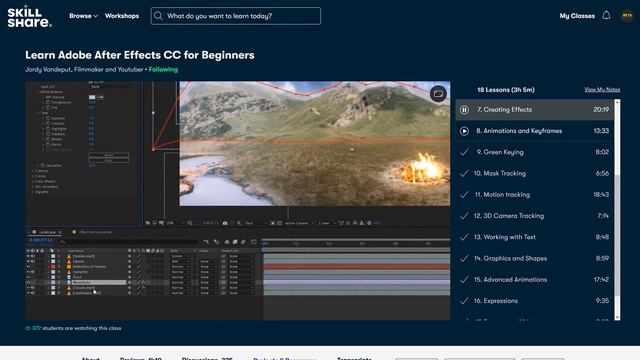Click the lesson list scroll-up arrow
This screenshot has width=640, height=360.
pos(617,102)
